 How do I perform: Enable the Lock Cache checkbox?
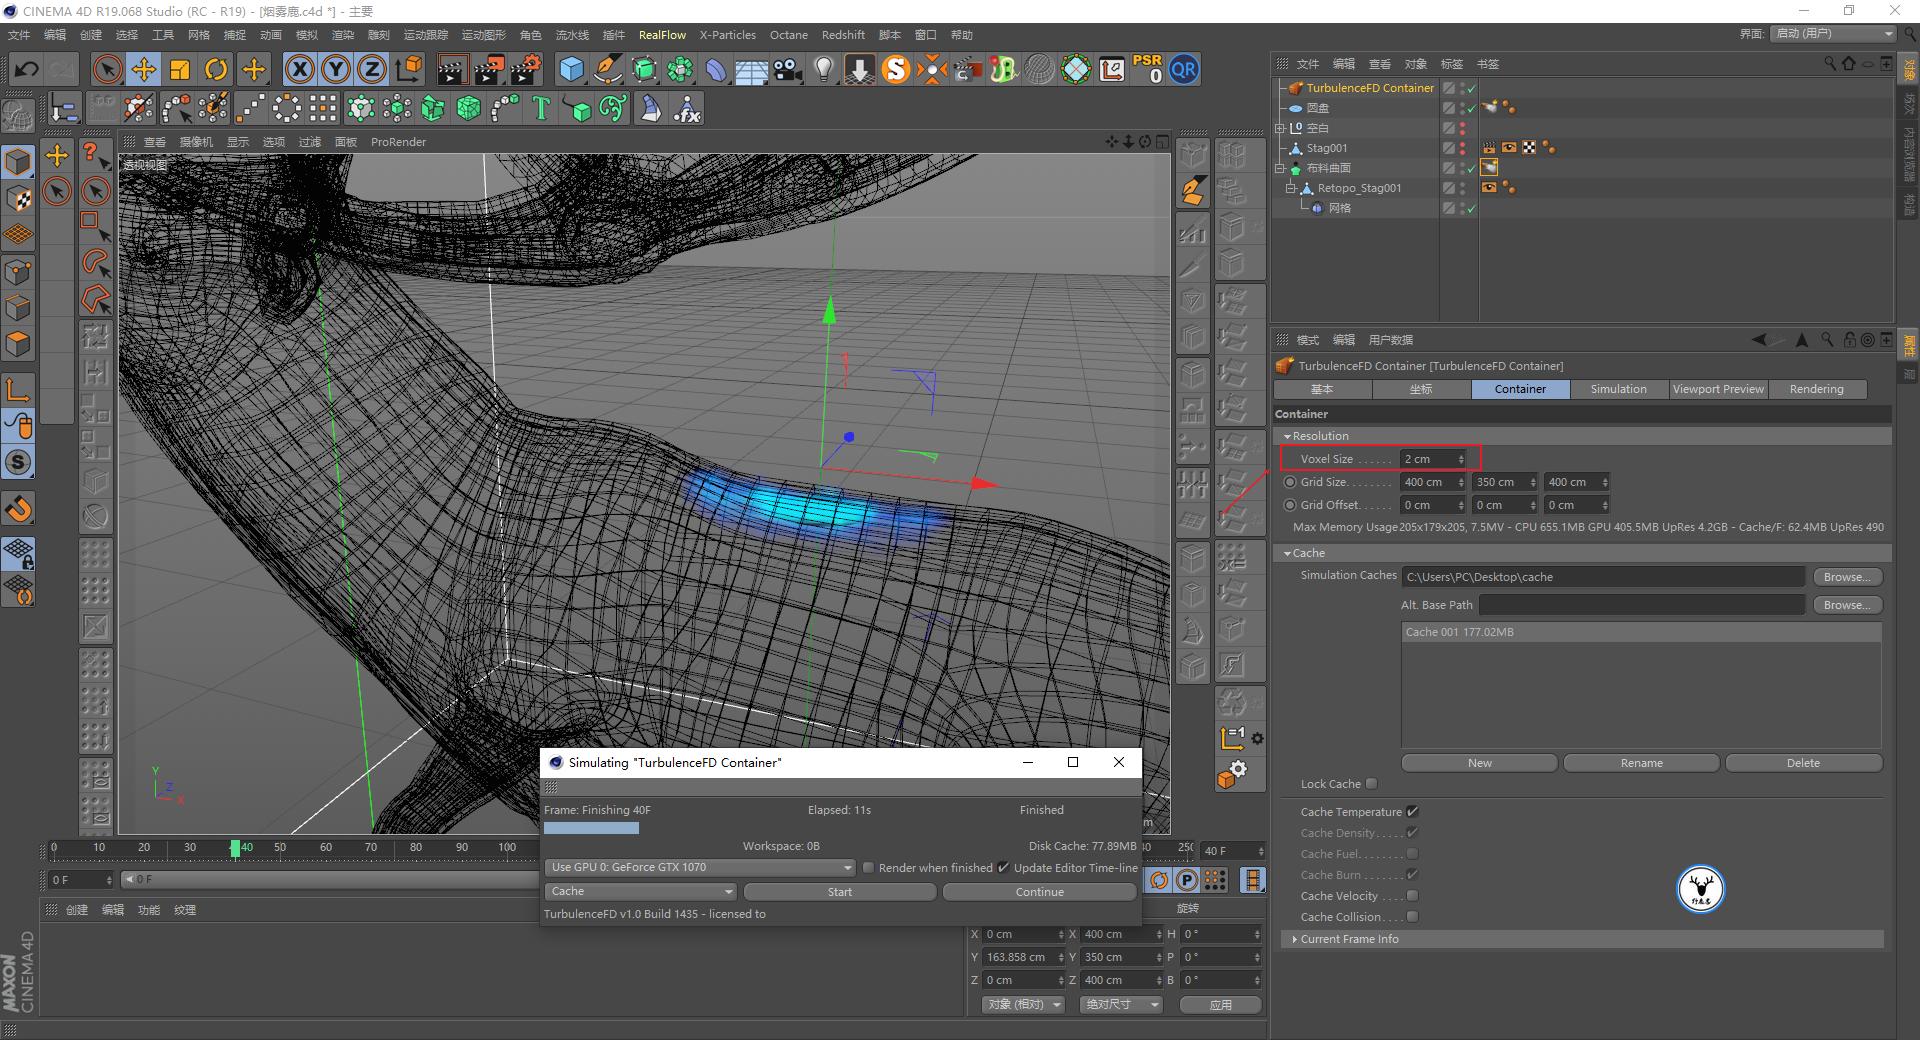point(1371,783)
